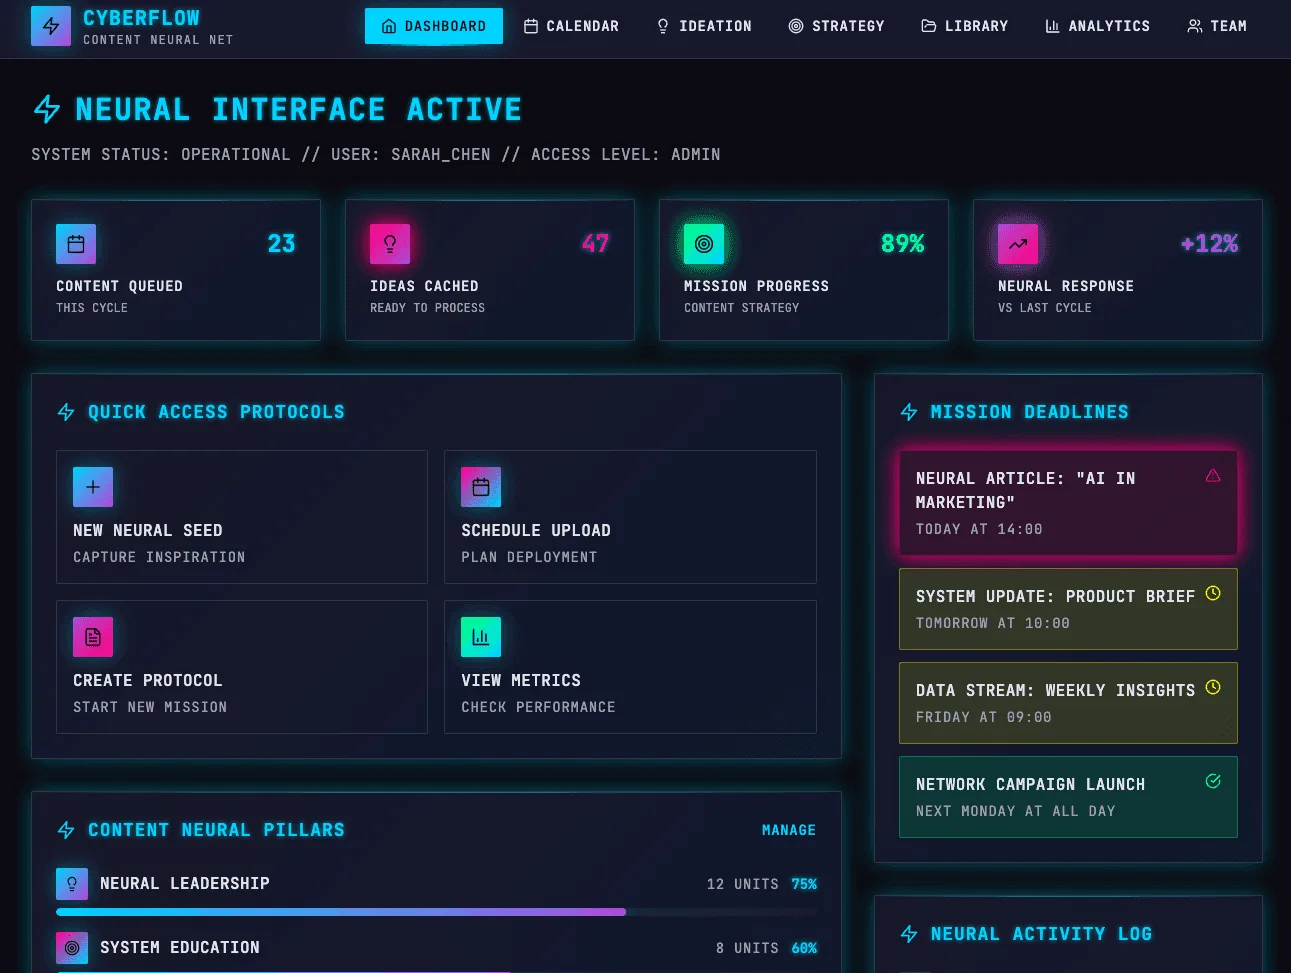Click the CyberFlow lightning logo icon
Viewport: 1291px width, 973px height.
point(51,27)
